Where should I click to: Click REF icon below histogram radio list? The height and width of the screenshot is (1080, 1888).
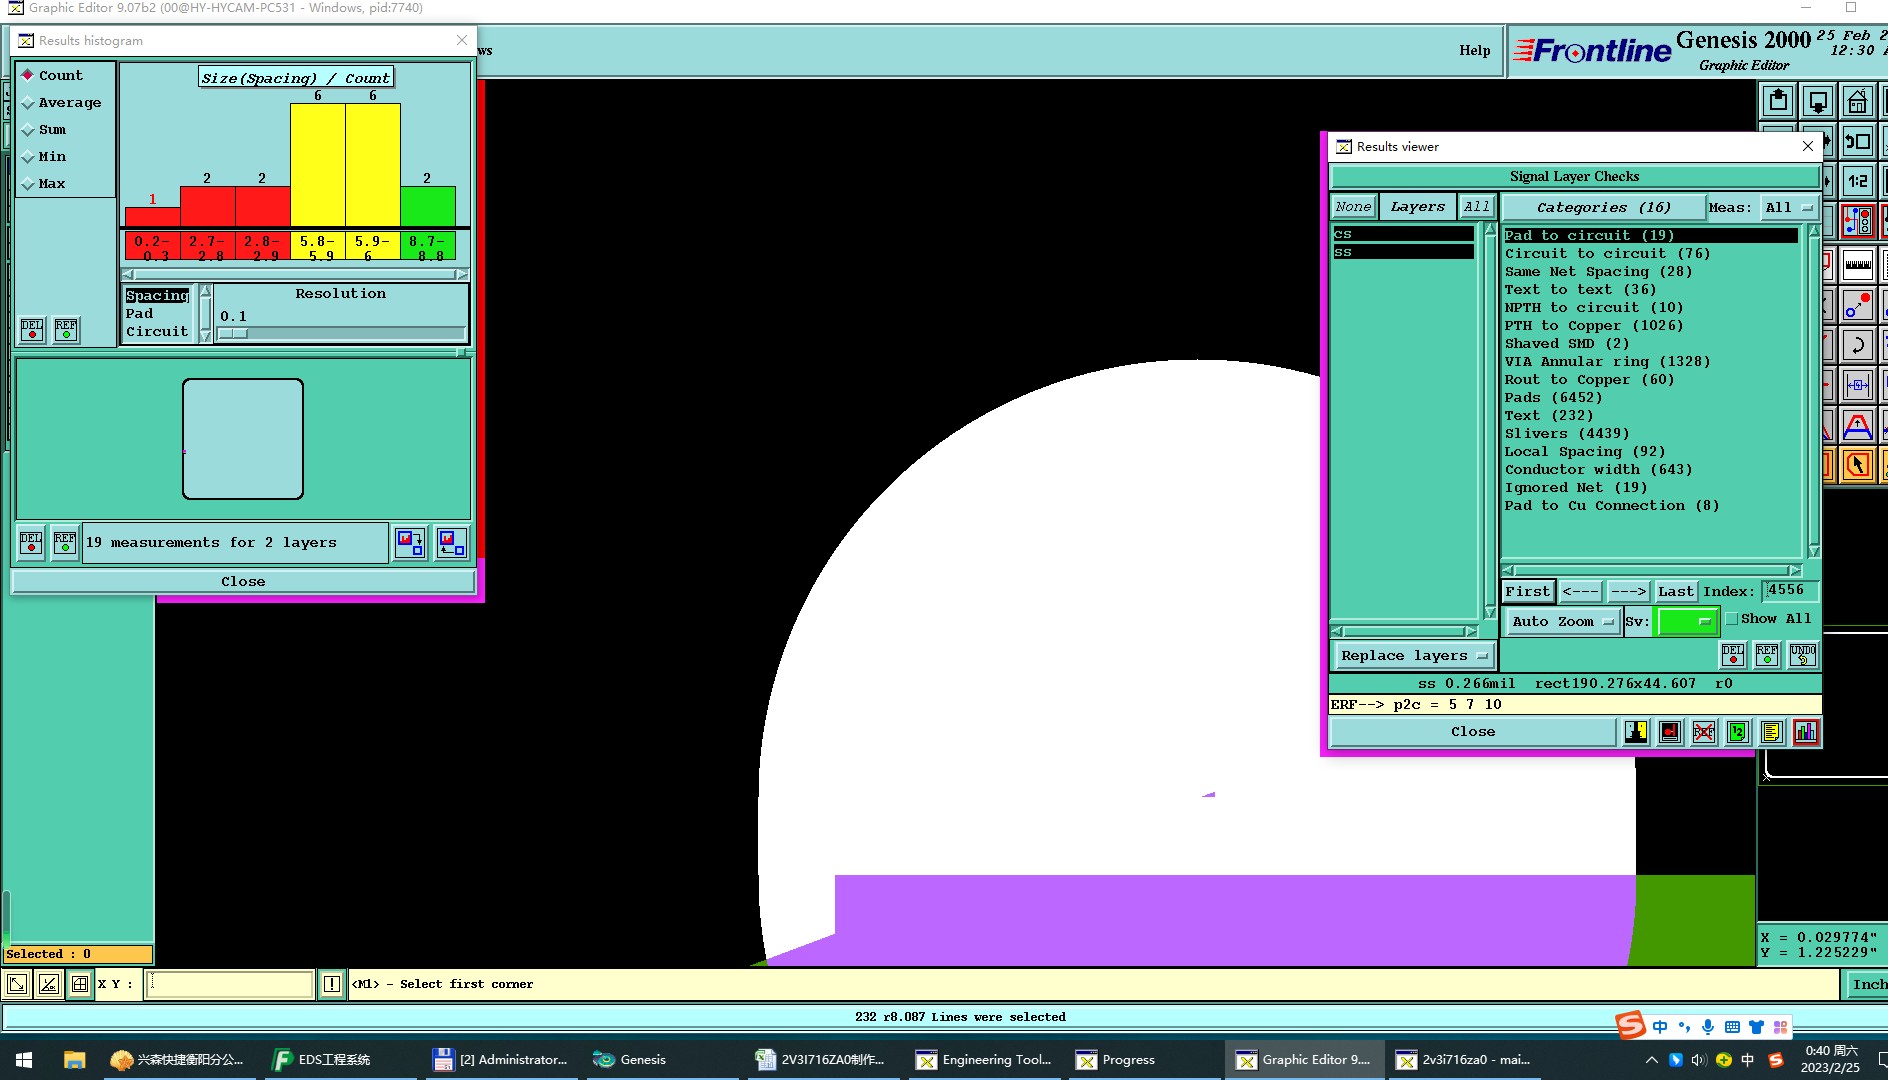tap(66, 330)
